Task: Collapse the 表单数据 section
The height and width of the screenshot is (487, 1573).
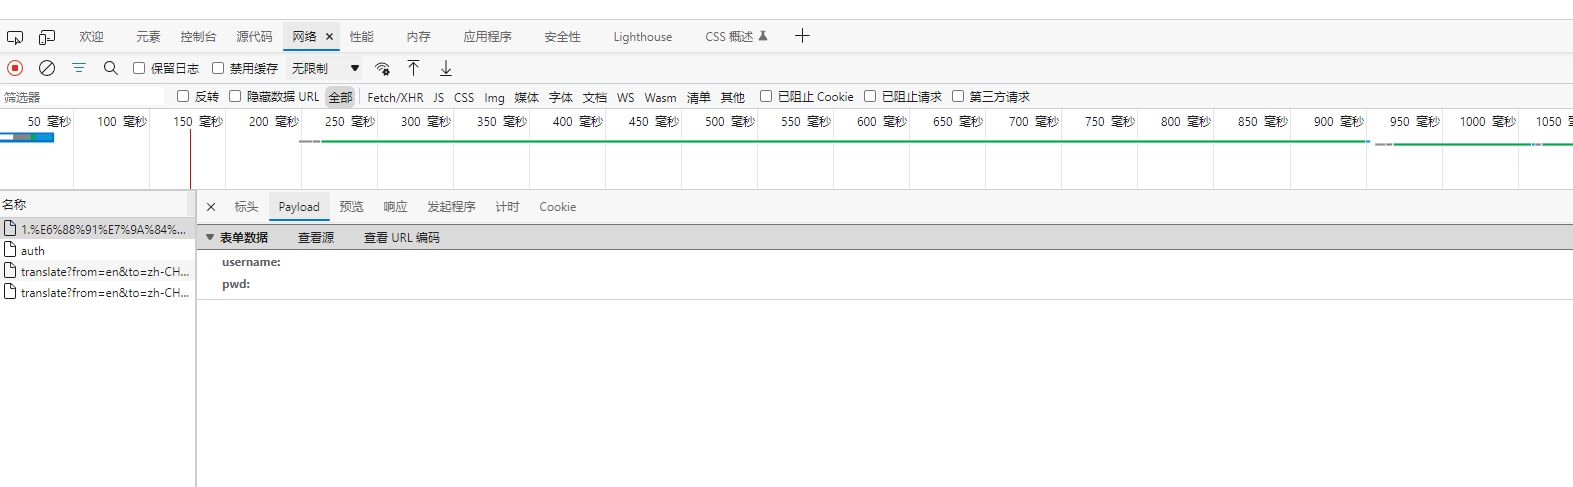Action: 210,237
